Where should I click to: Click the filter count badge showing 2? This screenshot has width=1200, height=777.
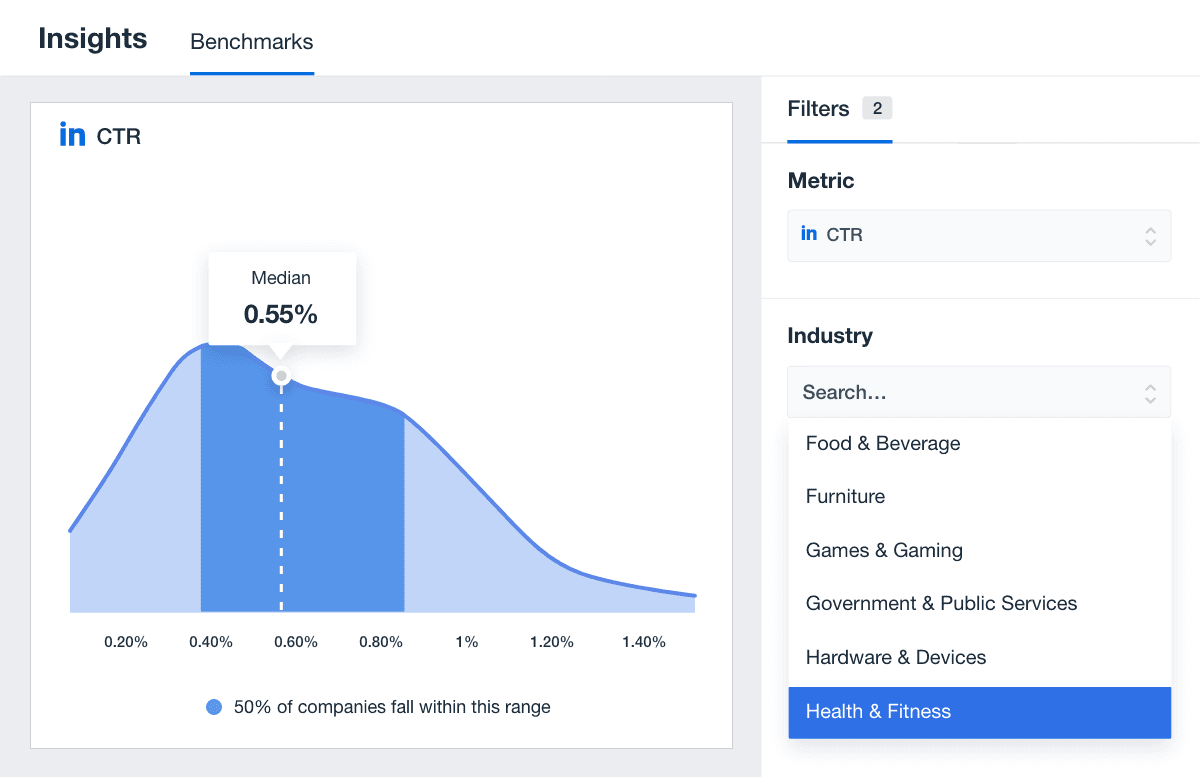(879, 108)
